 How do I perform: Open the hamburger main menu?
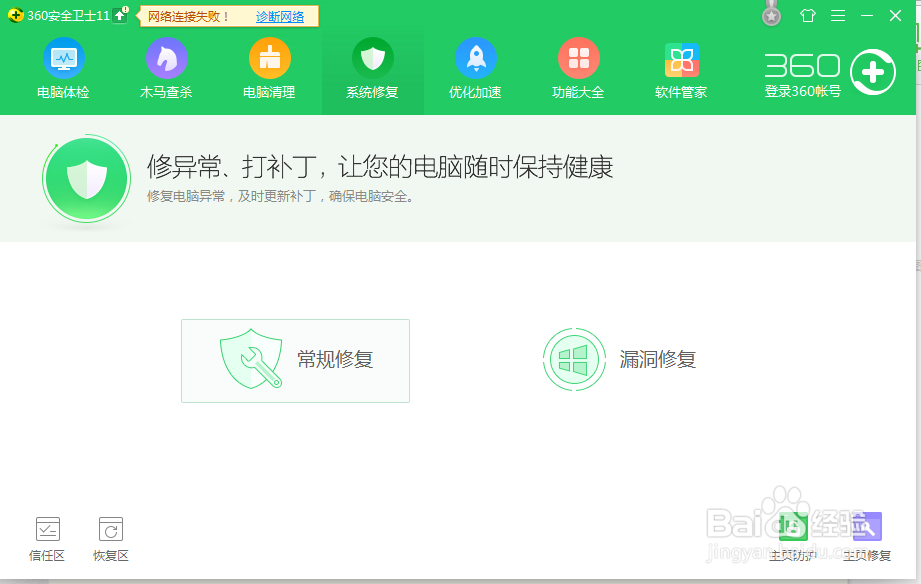[838, 15]
